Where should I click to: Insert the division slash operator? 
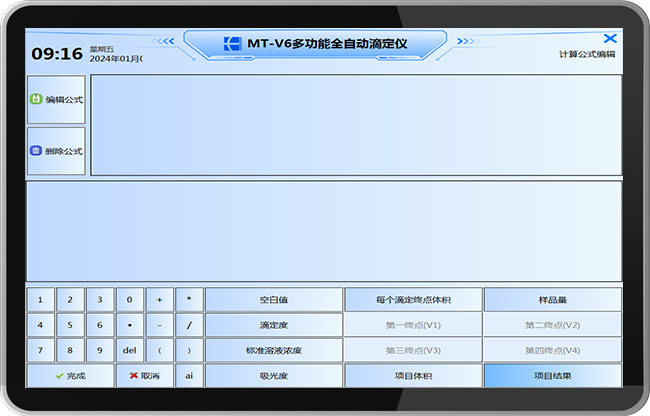click(189, 325)
